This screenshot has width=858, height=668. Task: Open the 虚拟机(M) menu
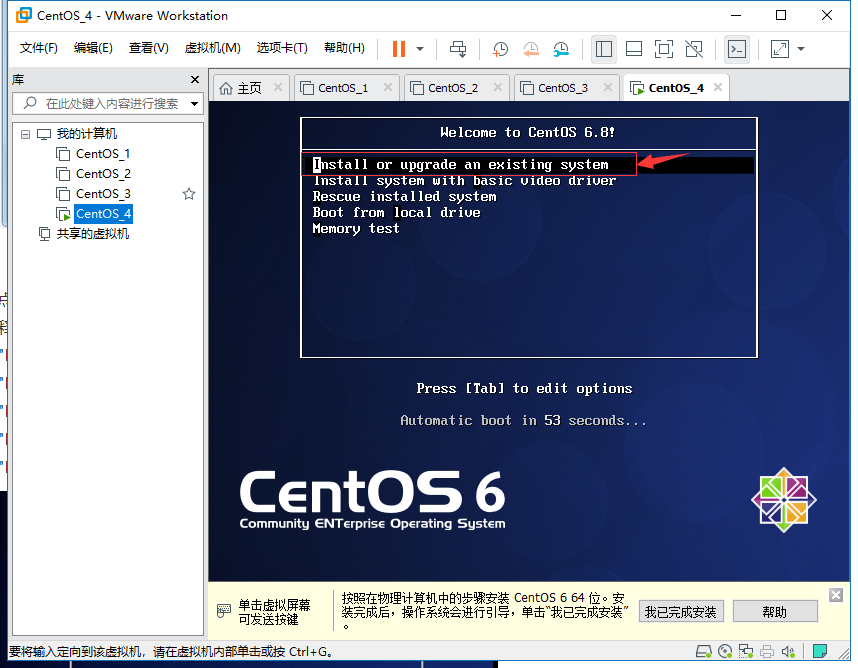212,48
